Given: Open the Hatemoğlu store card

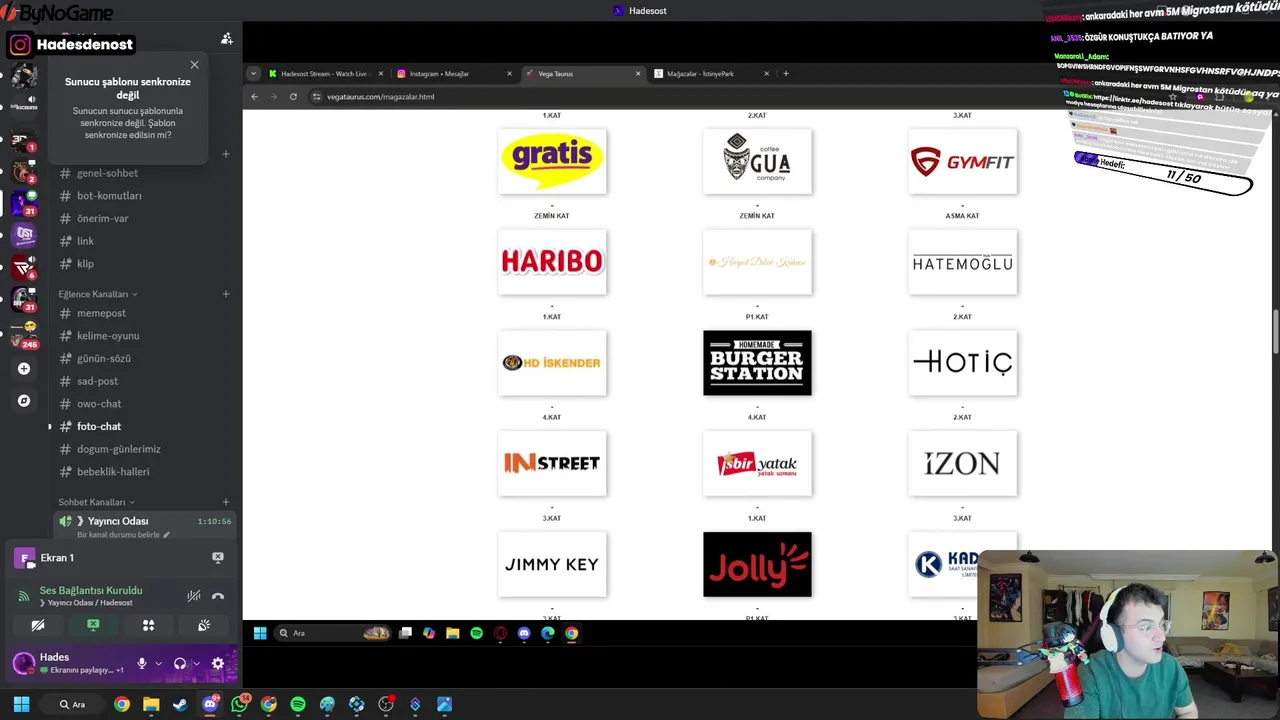Looking at the screenshot, I should (962, 262).
